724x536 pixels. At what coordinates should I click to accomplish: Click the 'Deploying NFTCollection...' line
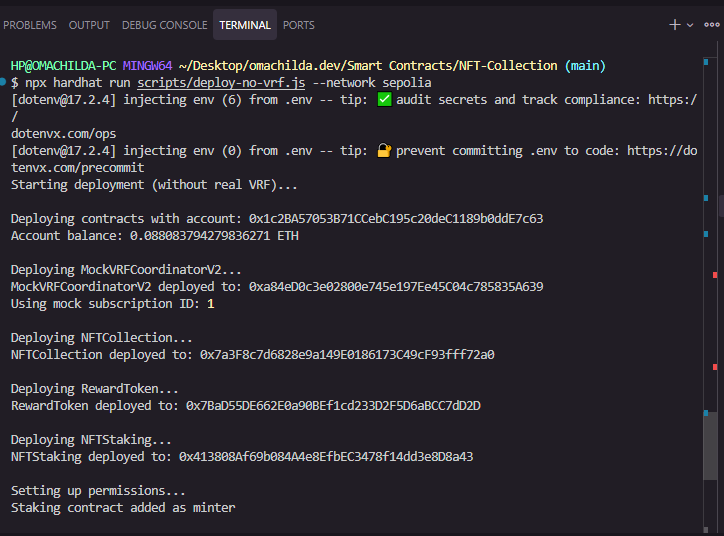click(102, 338)
